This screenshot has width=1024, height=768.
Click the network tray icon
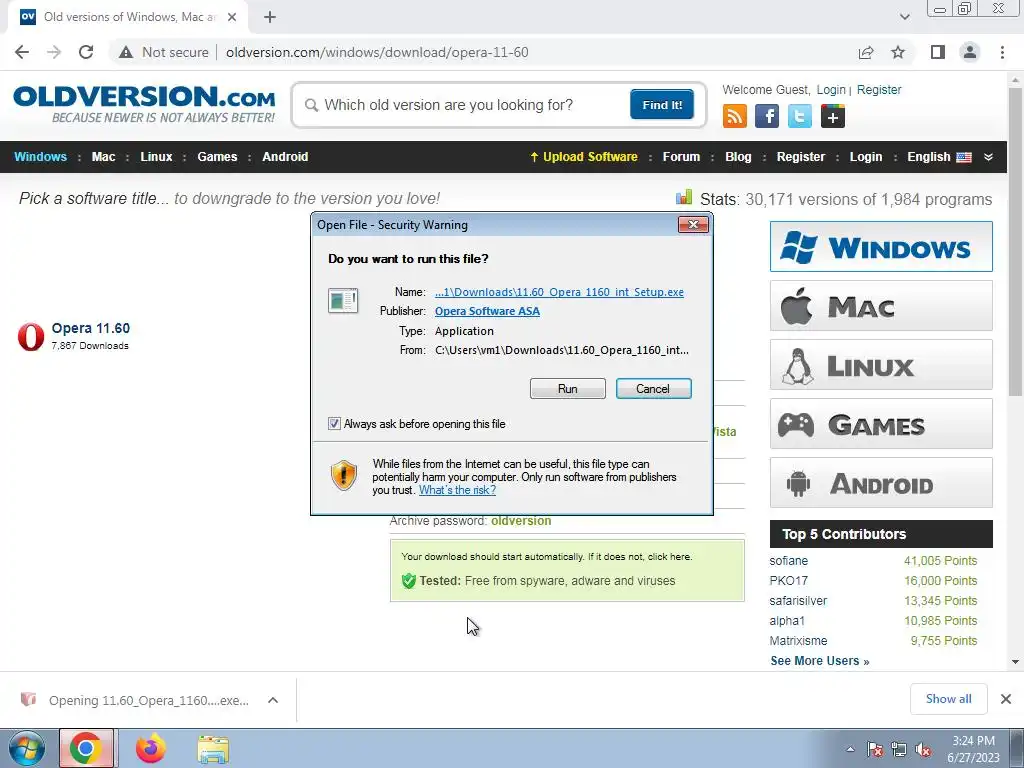click(899, 750)
